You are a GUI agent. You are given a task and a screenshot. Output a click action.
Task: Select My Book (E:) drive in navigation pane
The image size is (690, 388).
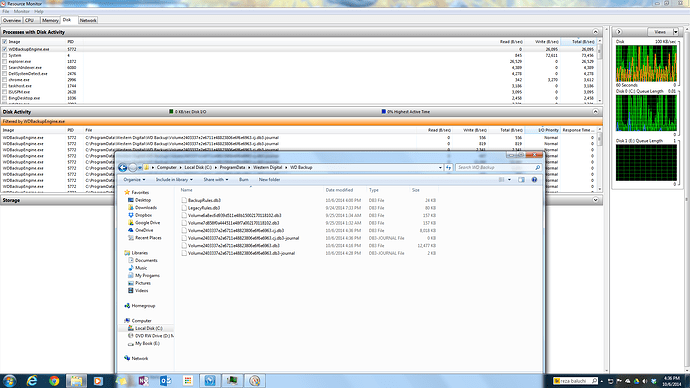143,344
